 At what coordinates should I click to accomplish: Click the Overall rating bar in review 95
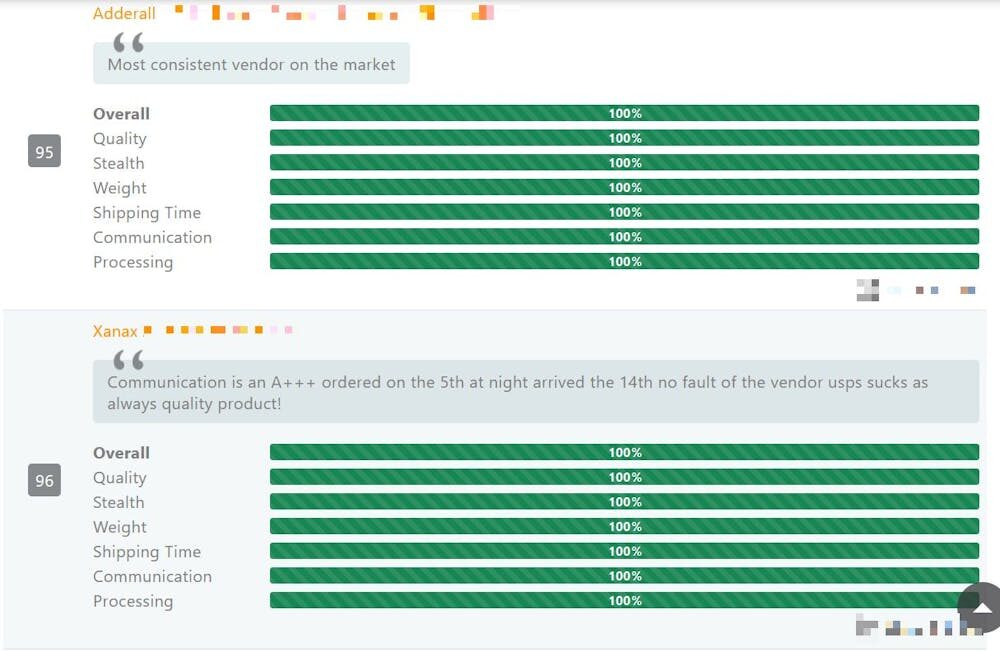click(624, 114)
